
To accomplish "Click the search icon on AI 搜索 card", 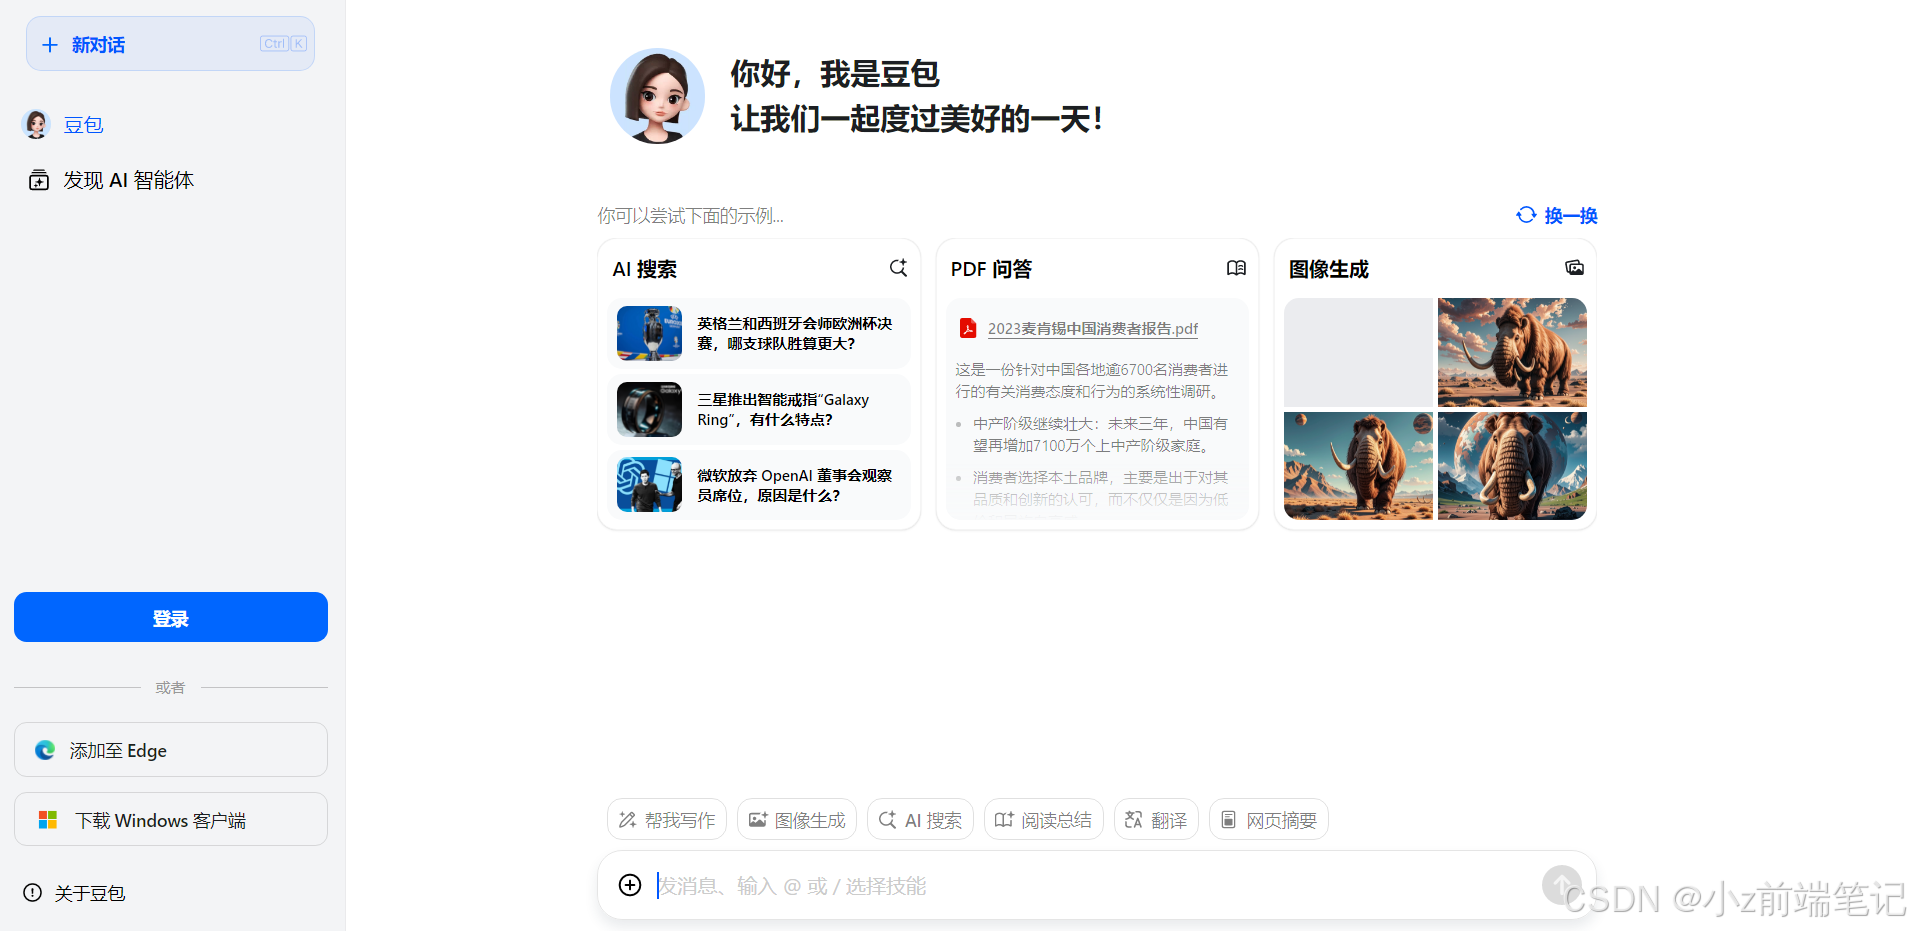I will point(898,268).
